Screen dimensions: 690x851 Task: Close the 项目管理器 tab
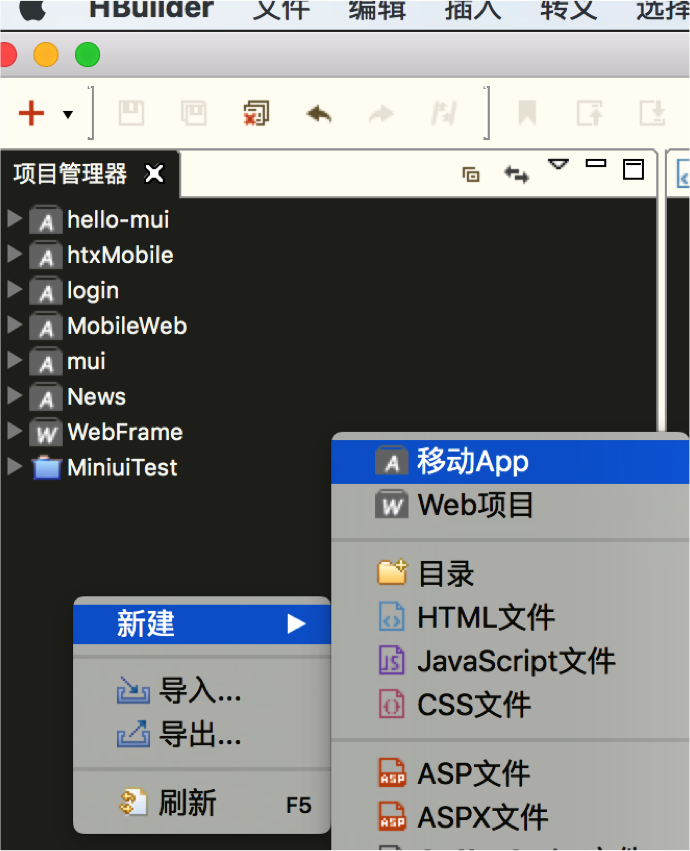tap(154, 174)
